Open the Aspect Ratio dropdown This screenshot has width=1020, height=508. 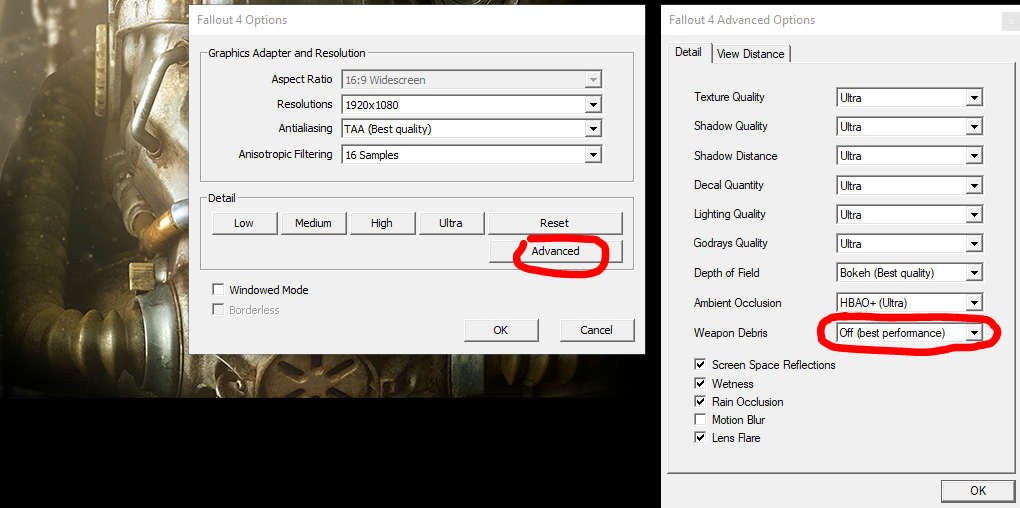(x=472, y=80)
